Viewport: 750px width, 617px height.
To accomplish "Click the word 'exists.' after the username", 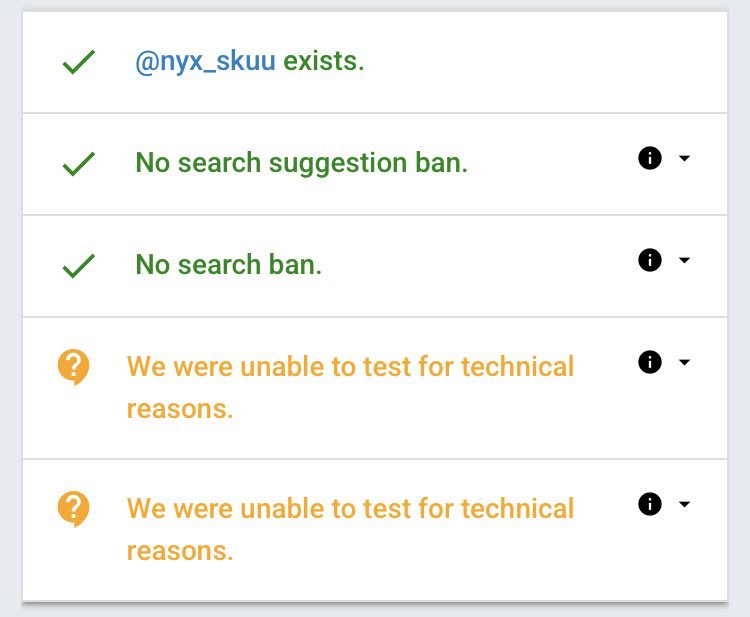I will tap(324, 62).
